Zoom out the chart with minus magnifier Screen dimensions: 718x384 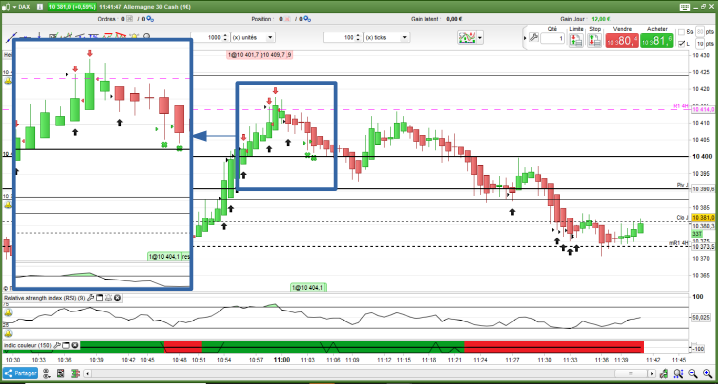tap(693, 373)
